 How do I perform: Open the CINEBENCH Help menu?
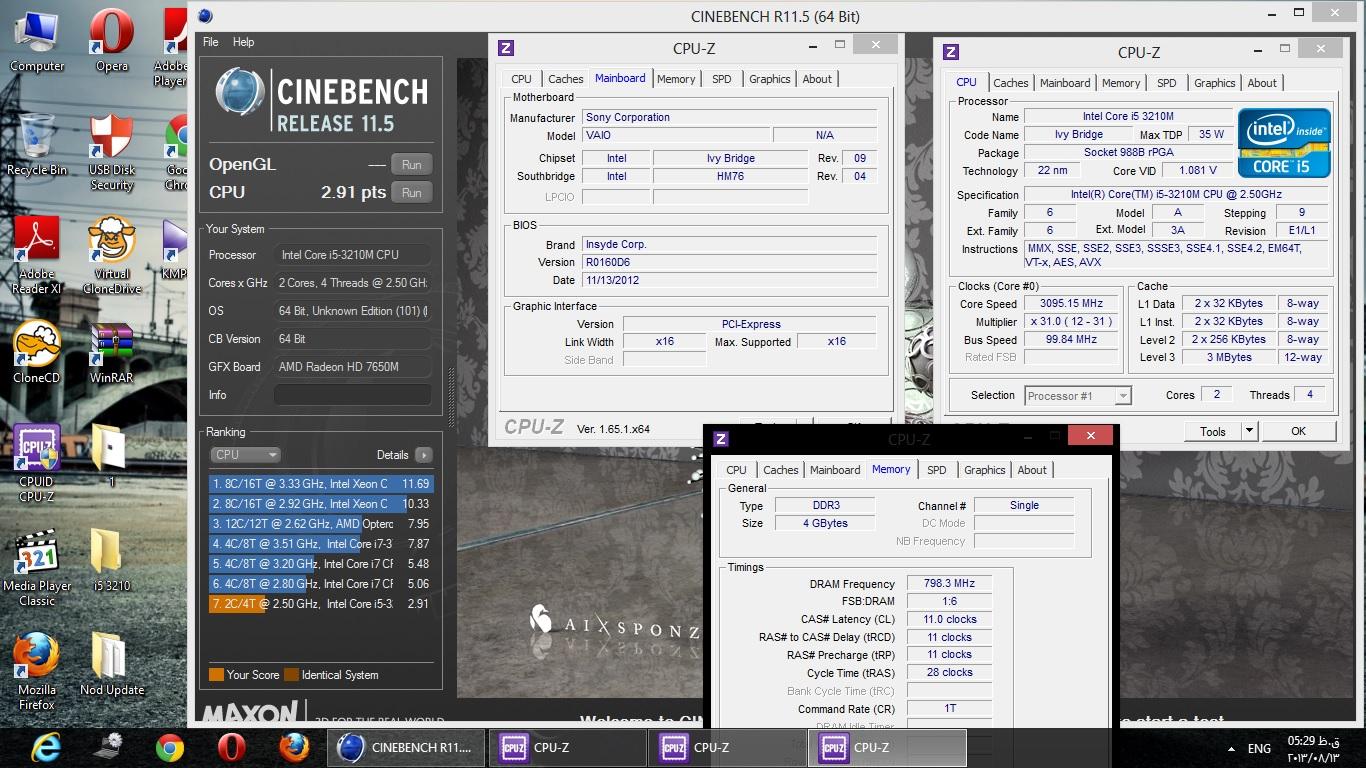[x=243, y=42]
